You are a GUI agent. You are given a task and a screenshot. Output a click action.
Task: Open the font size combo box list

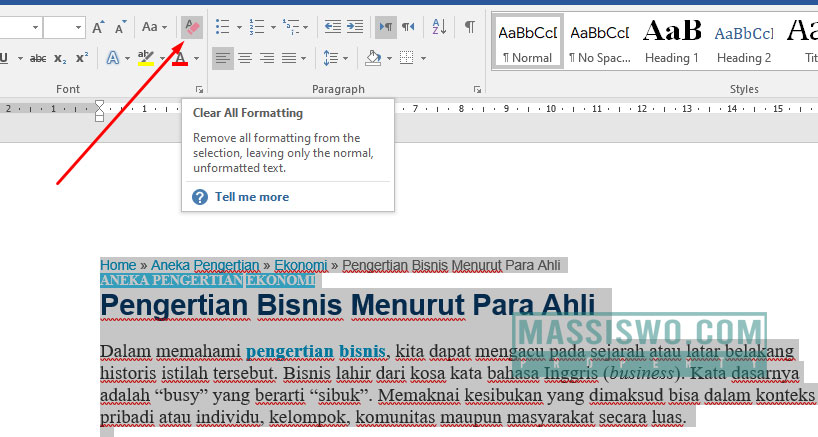pos(78,27)
